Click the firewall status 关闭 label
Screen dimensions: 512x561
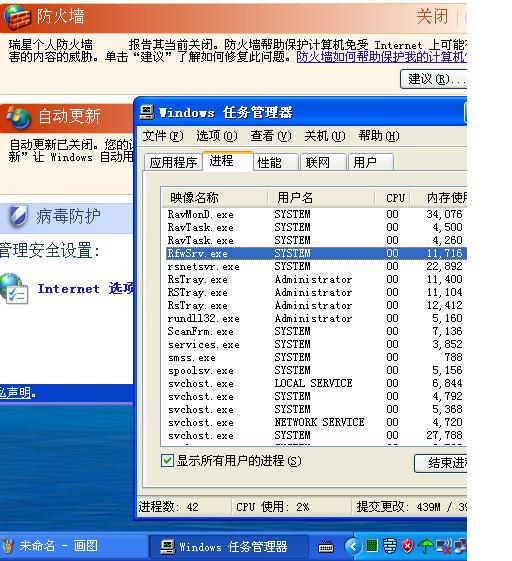pos(432,16)
